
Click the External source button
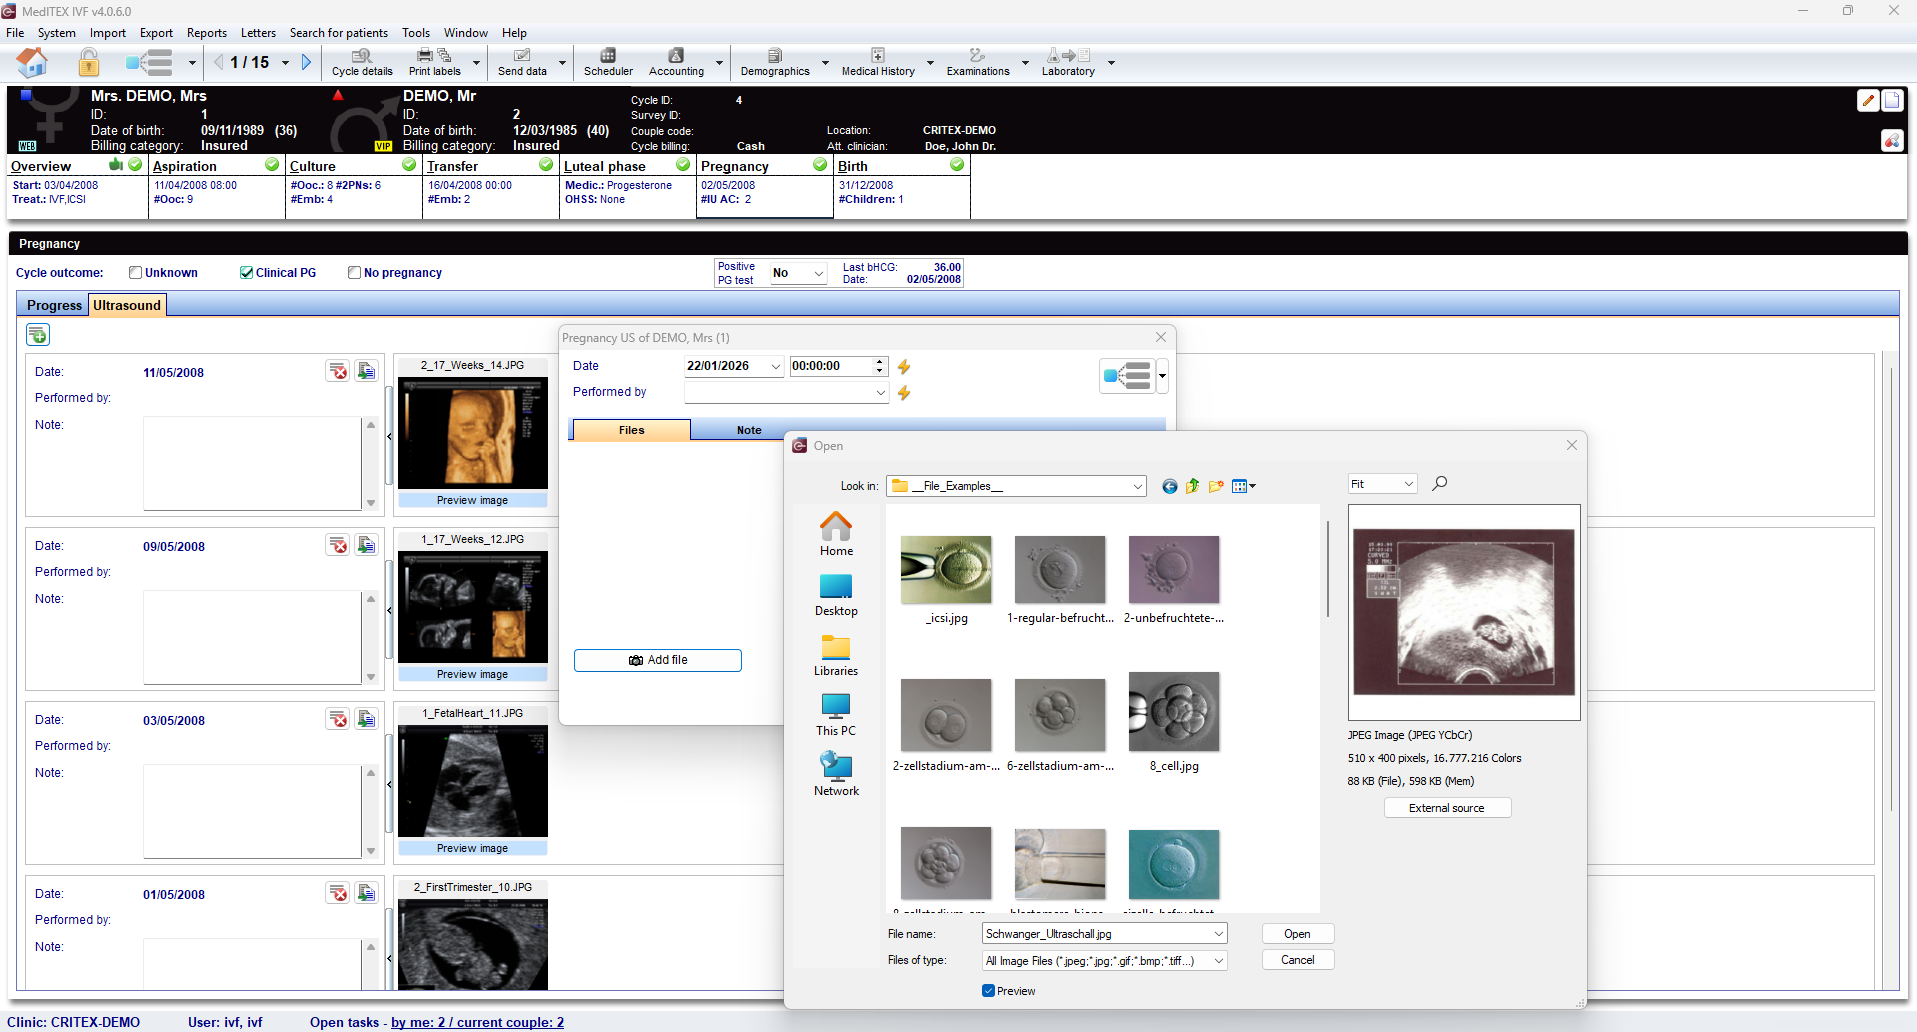tap(1446, 808)
